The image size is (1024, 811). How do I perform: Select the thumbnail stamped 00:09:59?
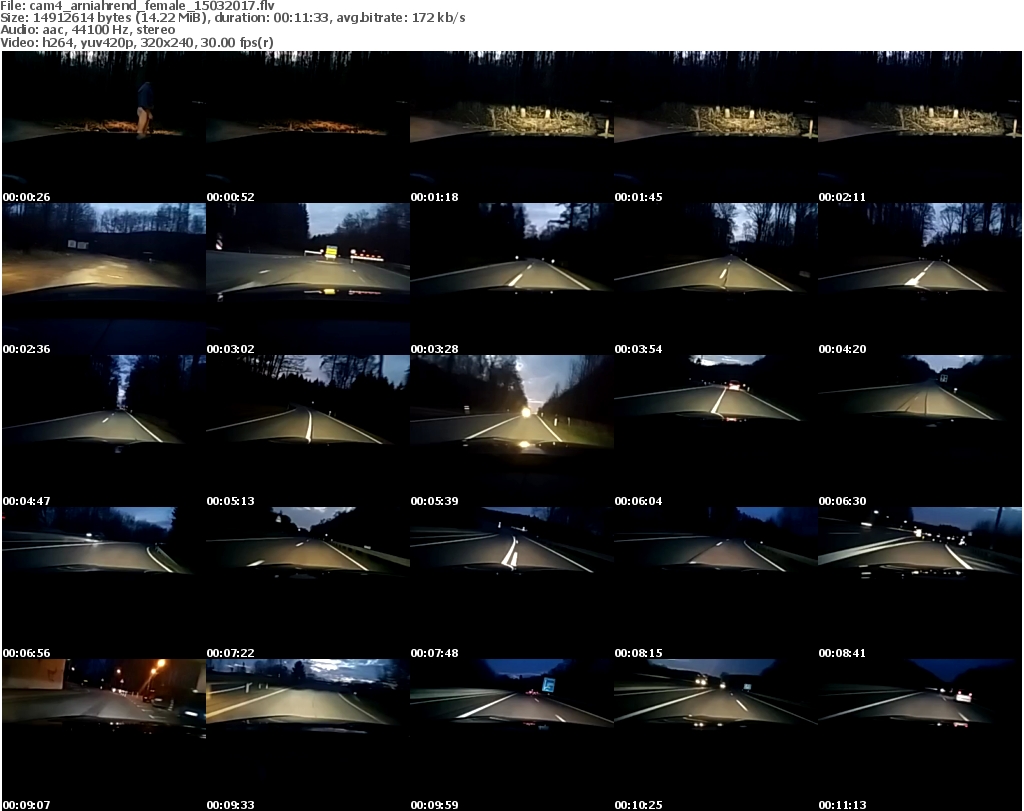511,735
